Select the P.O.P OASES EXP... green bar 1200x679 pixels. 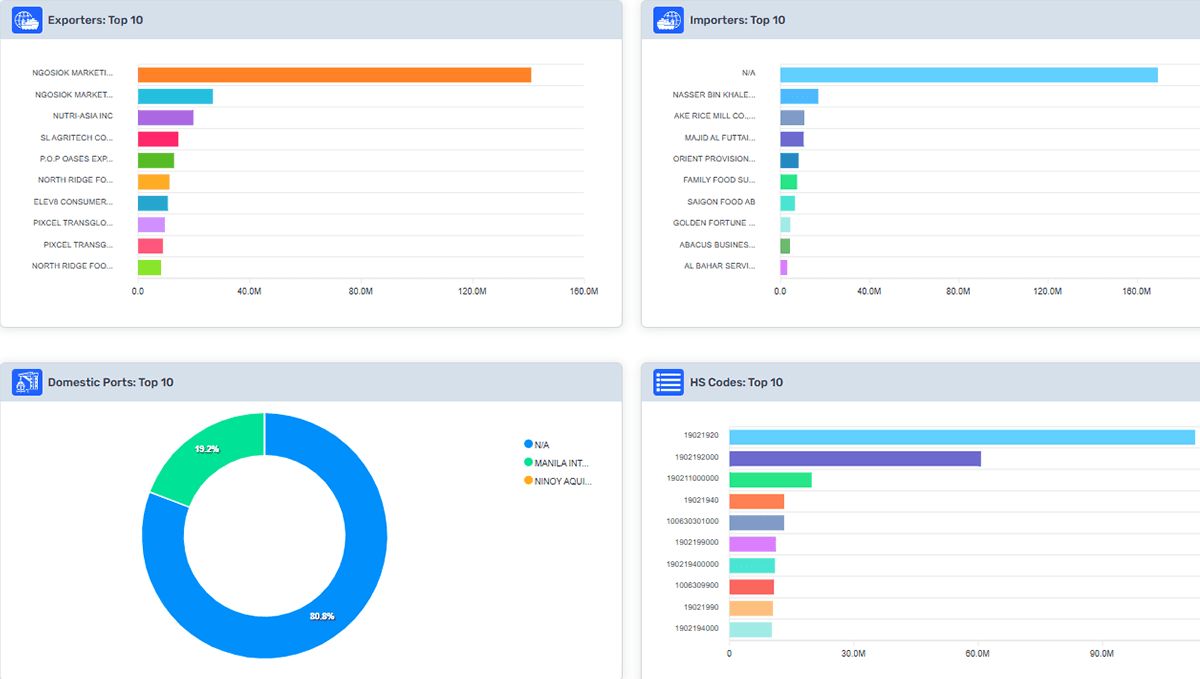pos(156,160)
